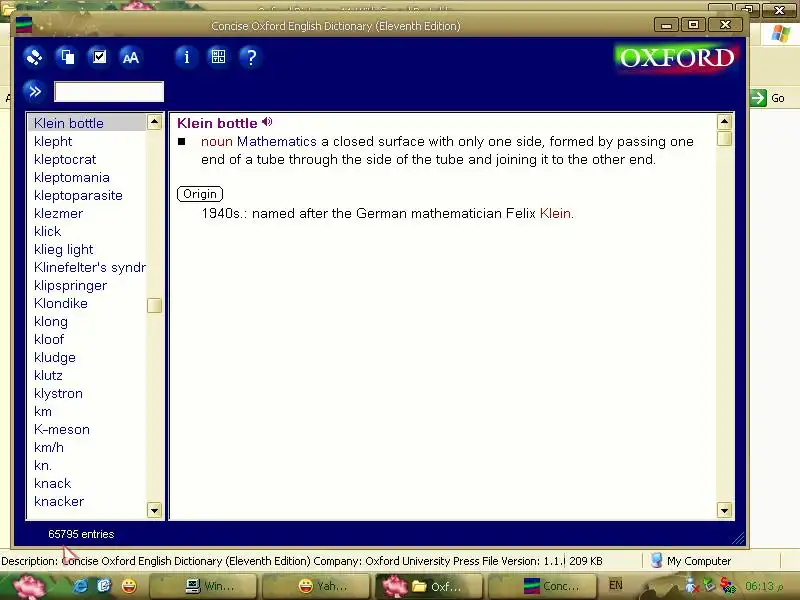Follow the Klein cross-reference link

(x=555, y=213)
